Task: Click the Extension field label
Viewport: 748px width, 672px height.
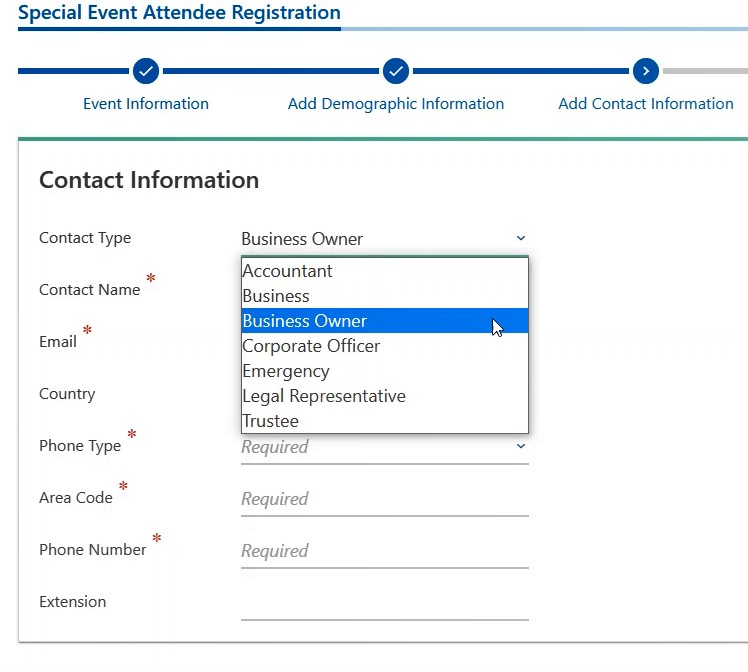Action: click(x=73, y=601)
